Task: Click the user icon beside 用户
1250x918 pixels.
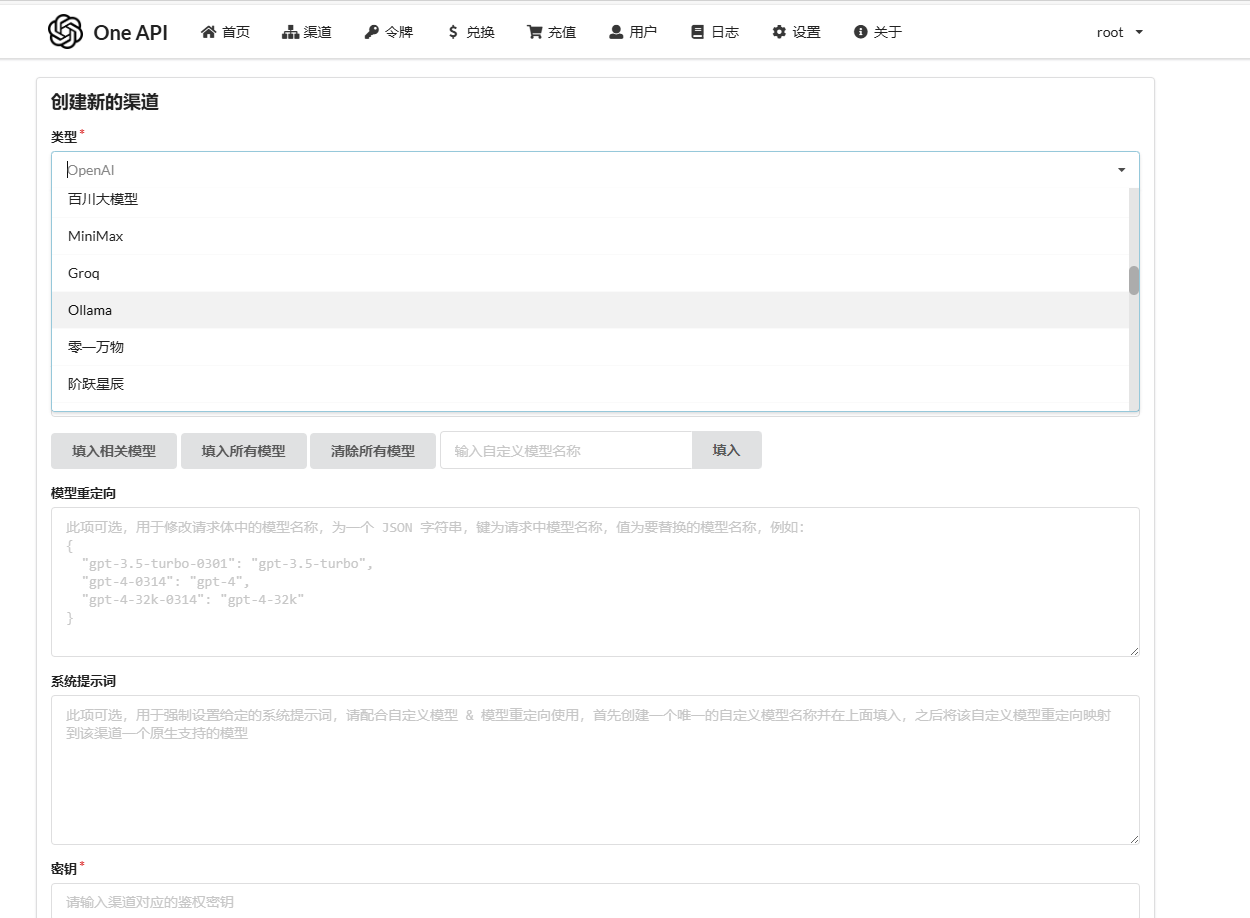Action: pos(616,32)
